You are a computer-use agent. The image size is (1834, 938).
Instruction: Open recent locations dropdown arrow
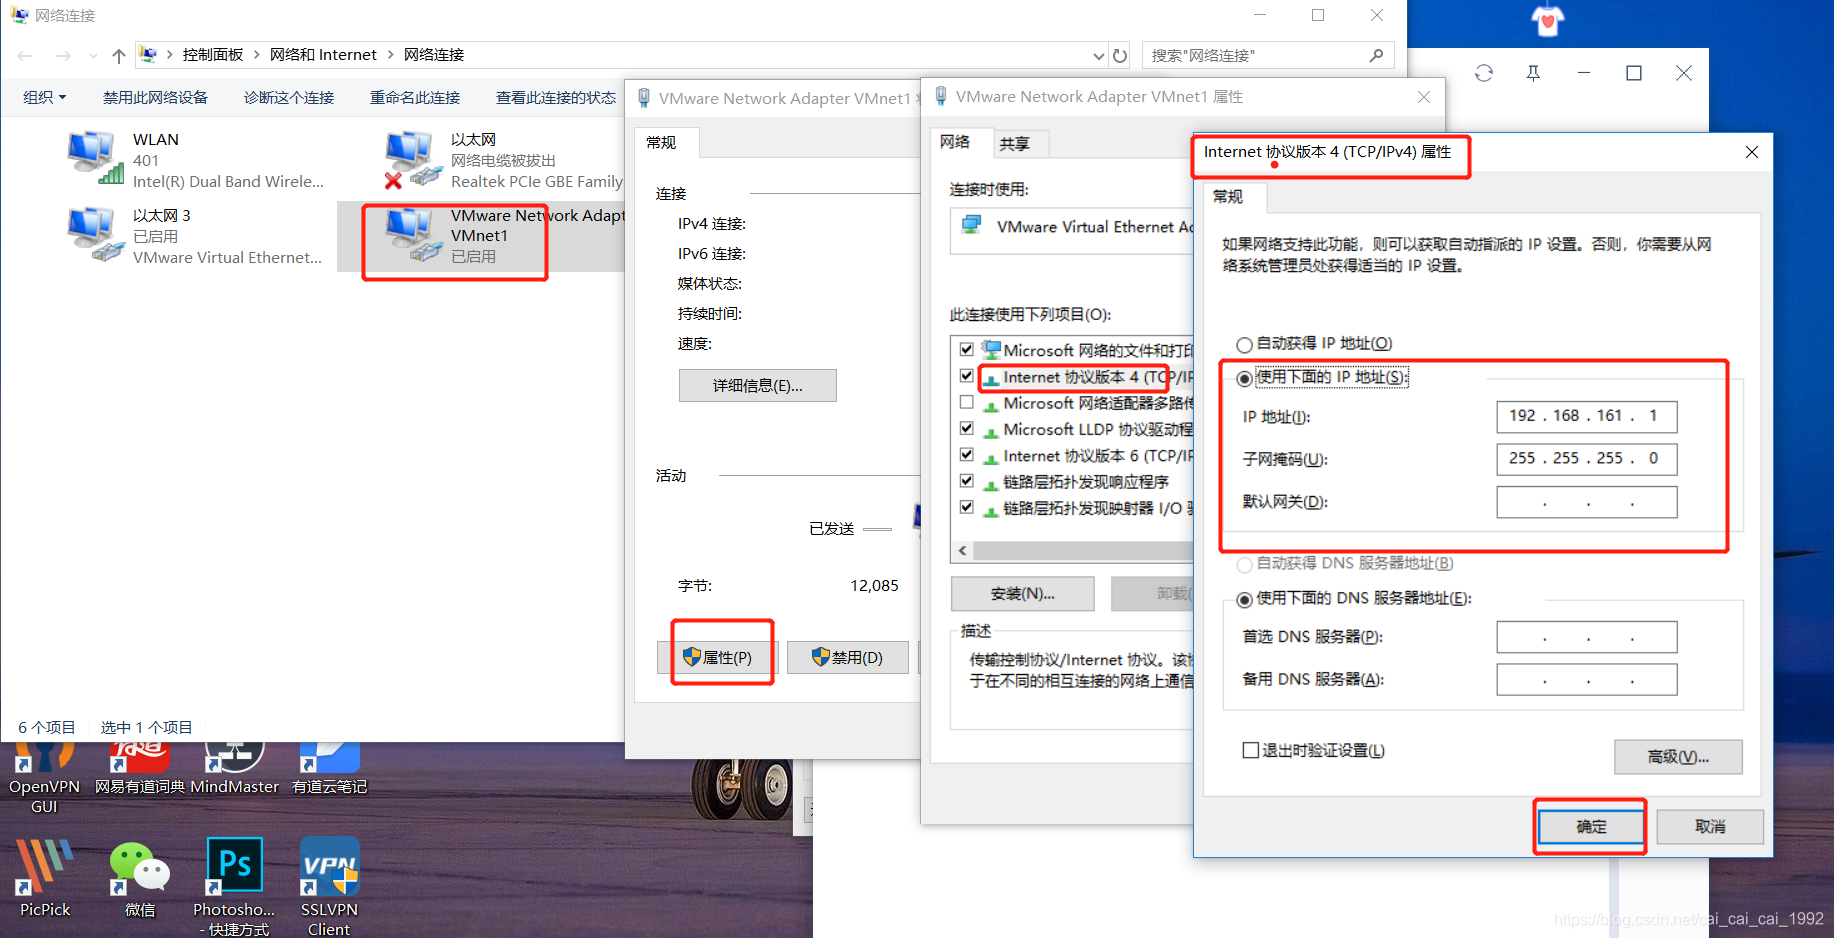[93, 55]
